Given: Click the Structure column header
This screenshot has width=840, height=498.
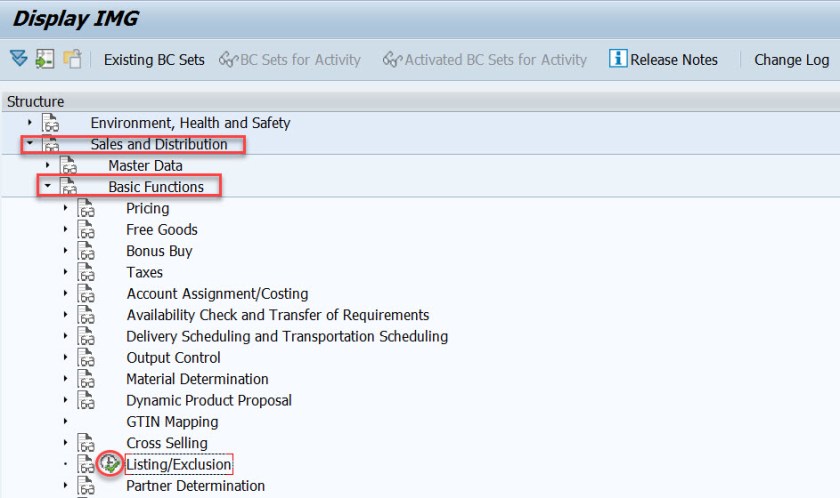Looking at the screenshot, I should coord(35,102).
